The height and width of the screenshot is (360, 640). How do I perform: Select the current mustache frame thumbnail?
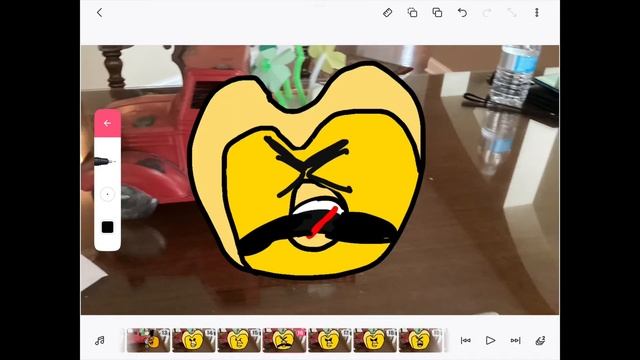(284, 340)
